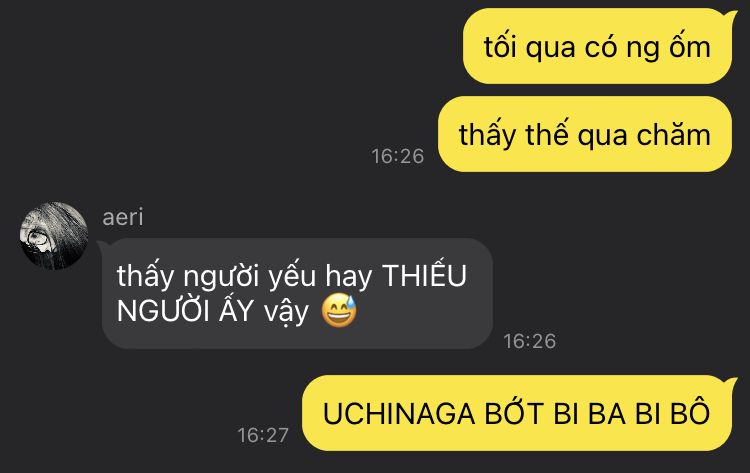Click the 16:26 timestamp beside aeri's message

529,341
